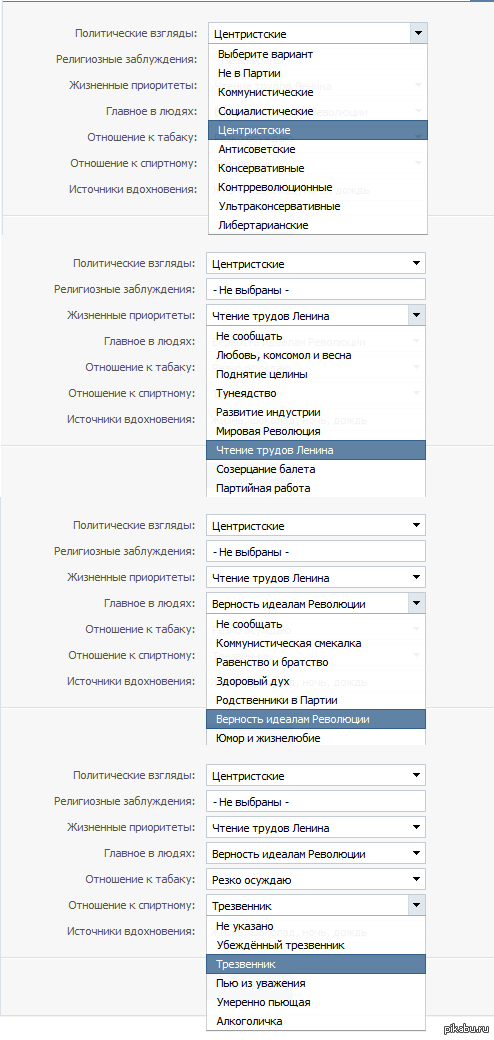Viewport: 494px width, 1040px height.
Task: Select "Созерцание балета" option
Action: 316,469
